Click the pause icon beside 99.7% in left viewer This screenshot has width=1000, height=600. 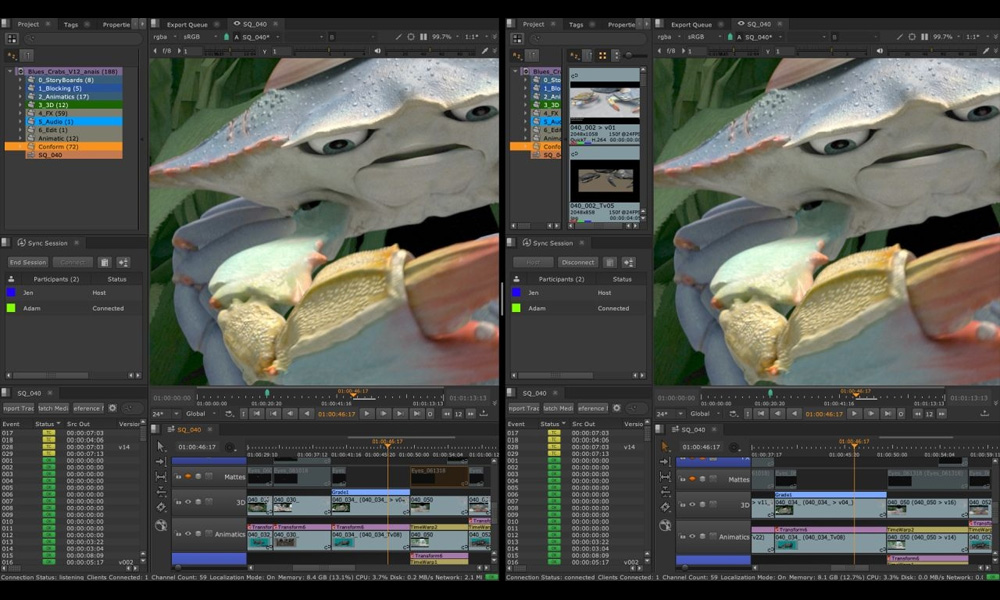[423, 37]
